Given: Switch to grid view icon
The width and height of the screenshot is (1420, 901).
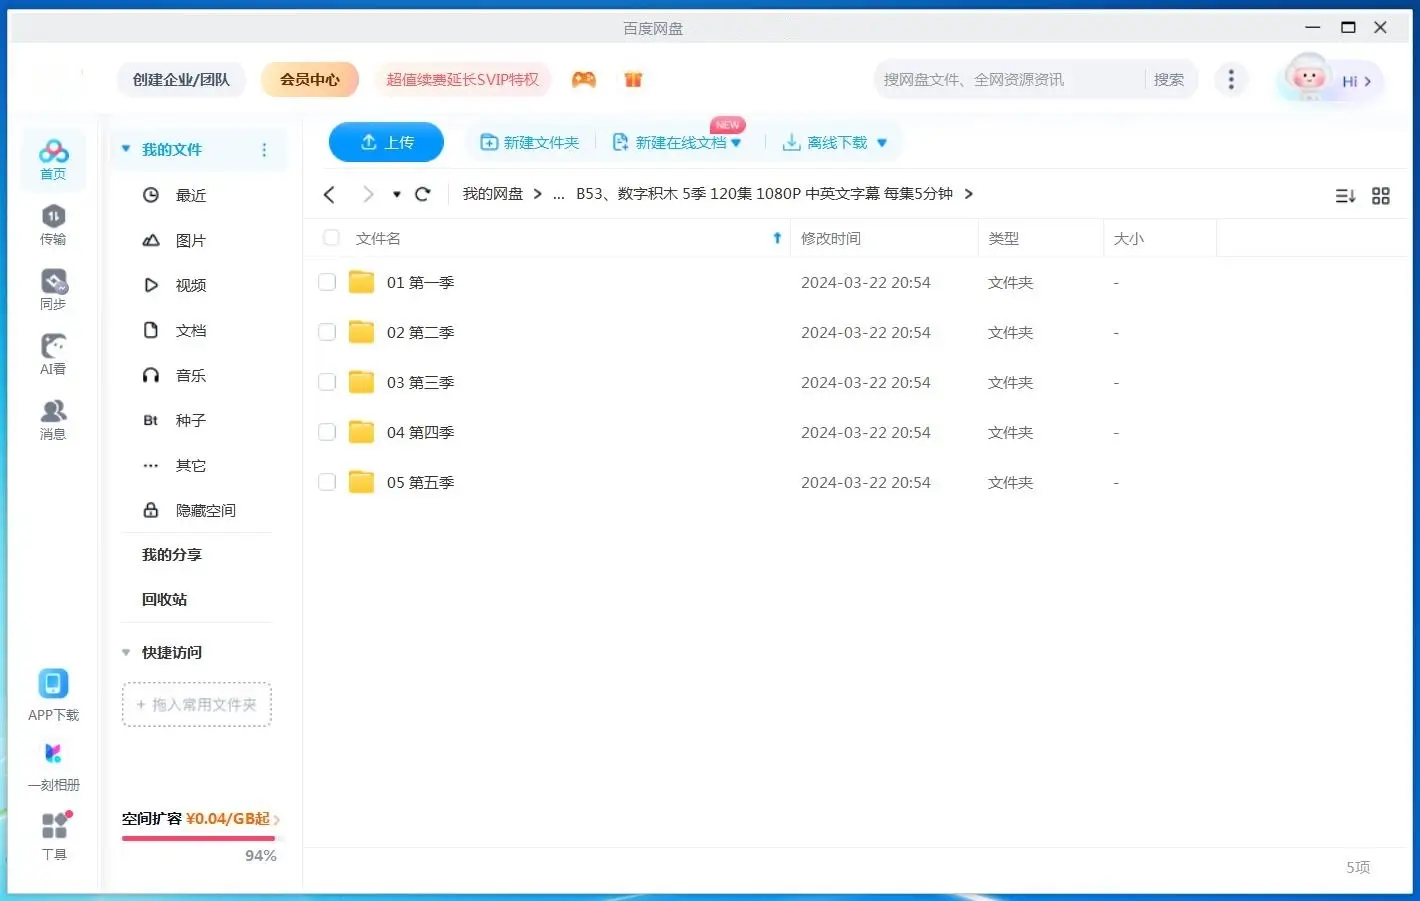Looking at the screenshot, I should coord(1380,196).
